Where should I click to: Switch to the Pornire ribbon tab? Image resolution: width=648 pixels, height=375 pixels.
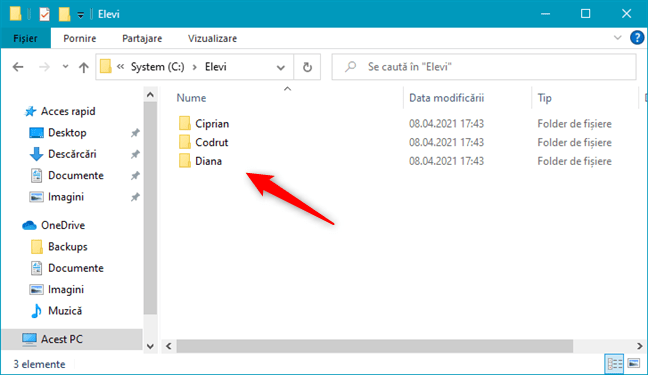coord(80,38)
